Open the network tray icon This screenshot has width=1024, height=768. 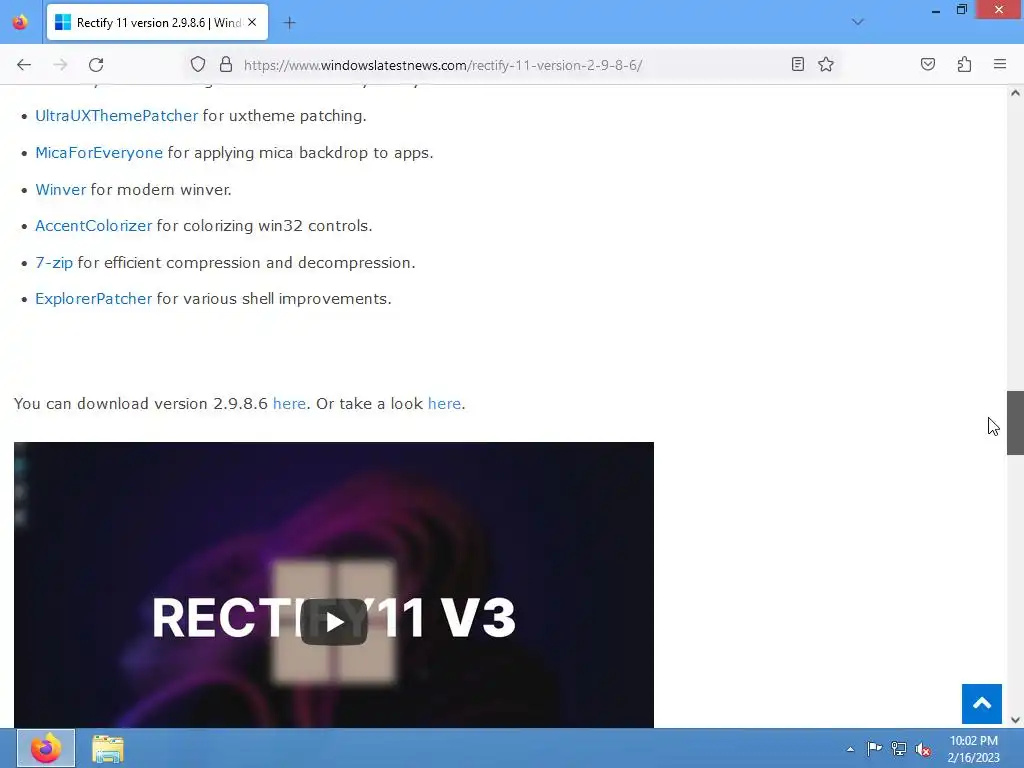coord(899,748)
